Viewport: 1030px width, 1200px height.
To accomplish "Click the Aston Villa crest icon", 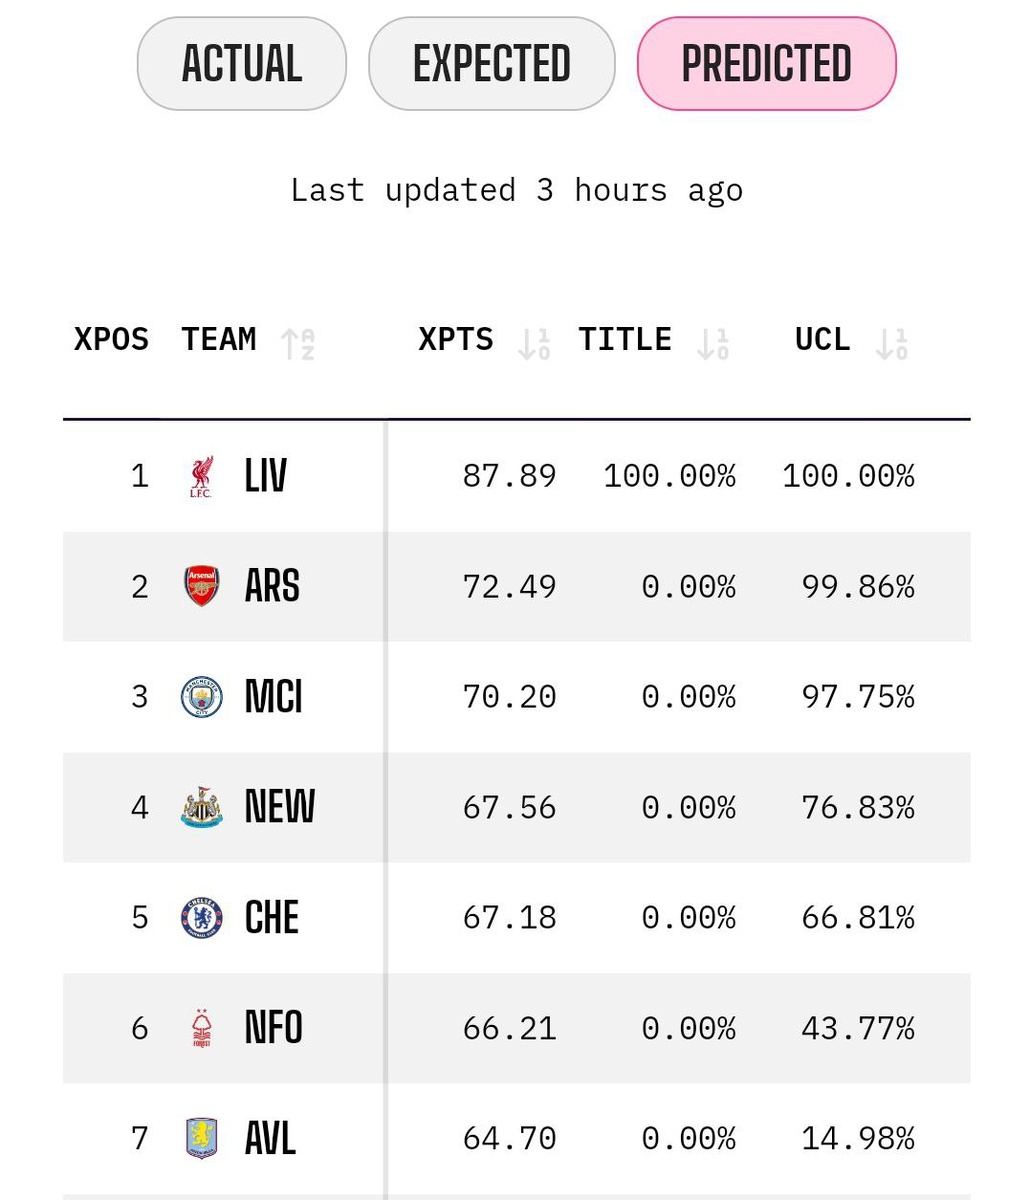I will pyautogui.click(x=201, y=1138).
